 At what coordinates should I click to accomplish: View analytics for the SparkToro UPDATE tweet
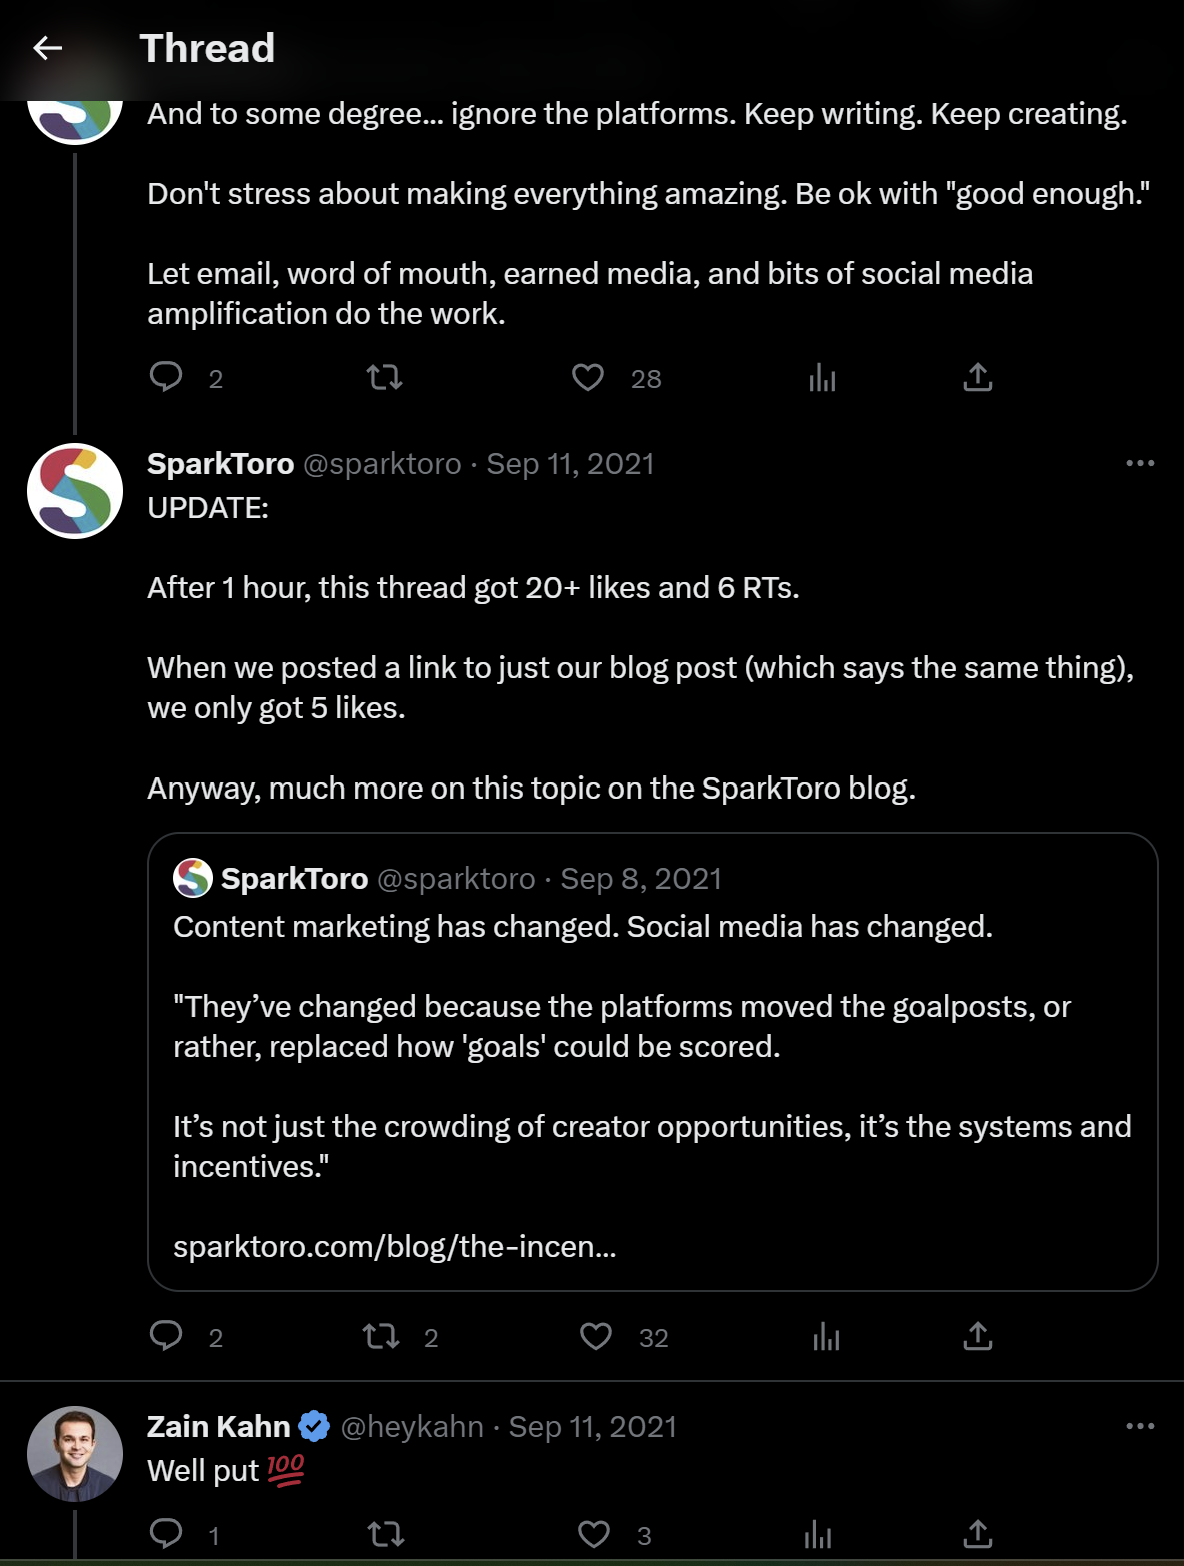pyautogui.click(x=826, y=1336)
